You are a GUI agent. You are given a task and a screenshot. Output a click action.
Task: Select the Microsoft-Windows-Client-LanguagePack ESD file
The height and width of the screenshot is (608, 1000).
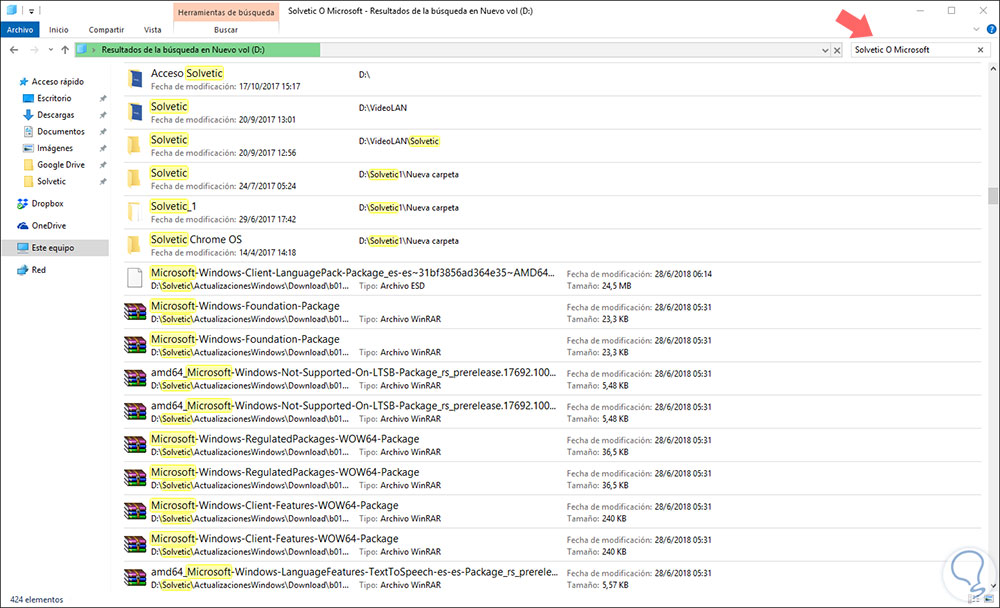pyautogui.click(x=552, y=278)
